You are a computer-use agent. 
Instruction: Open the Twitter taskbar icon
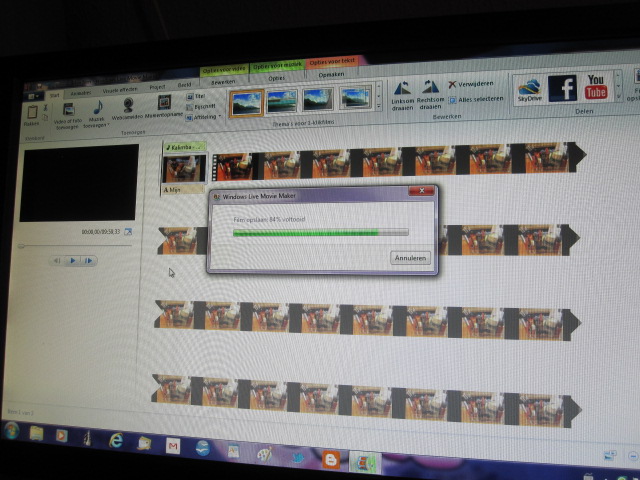298,457
